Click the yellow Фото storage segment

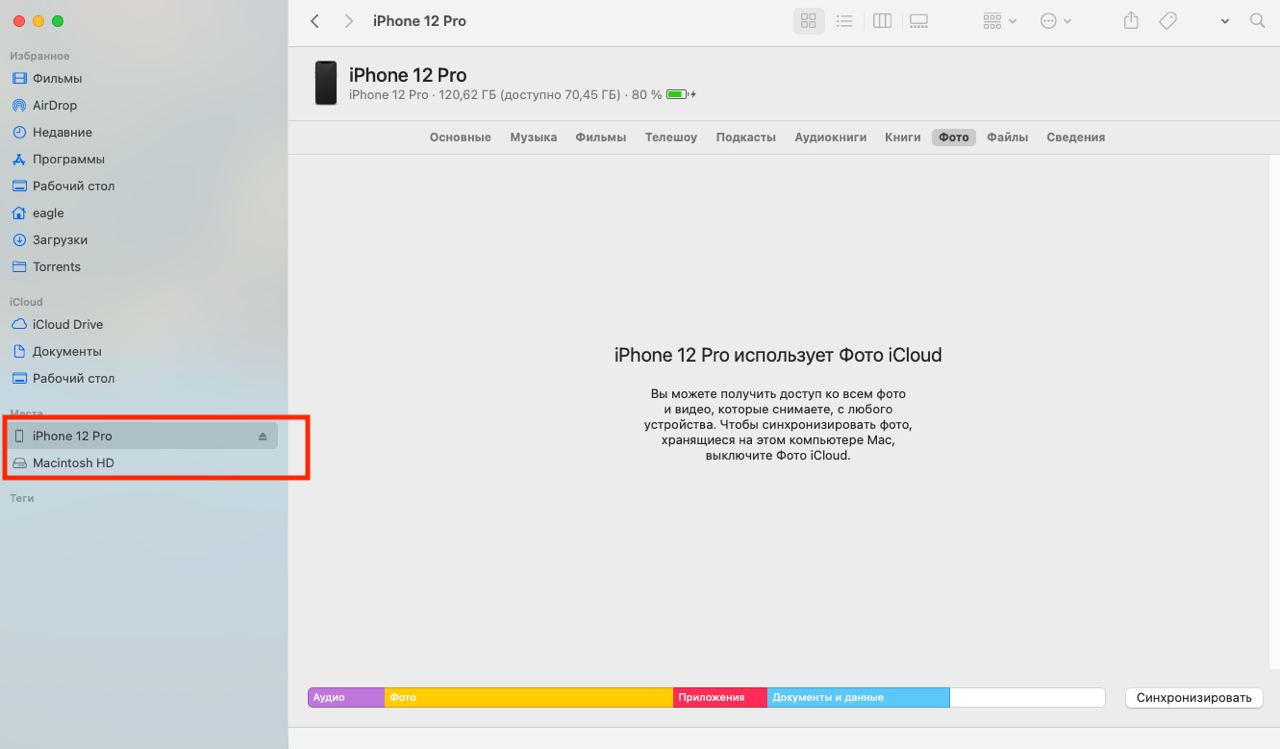(x=528, y=697)
